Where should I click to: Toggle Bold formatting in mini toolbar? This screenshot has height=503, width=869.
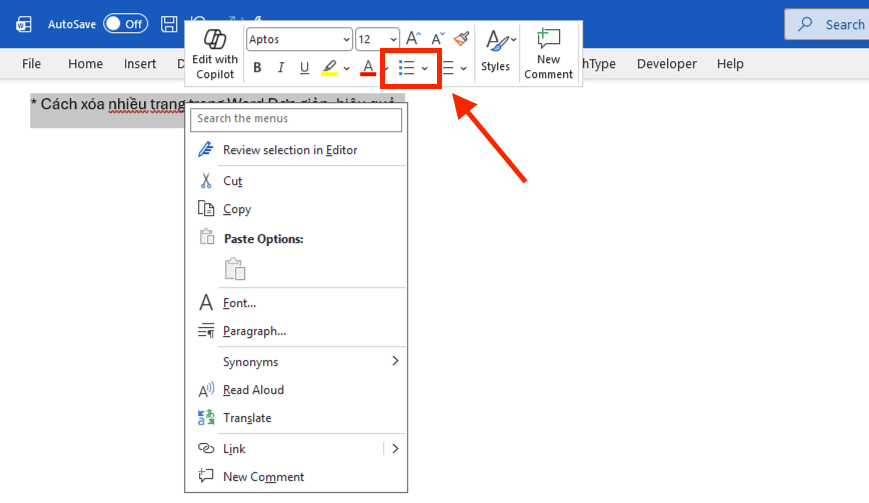257,68
